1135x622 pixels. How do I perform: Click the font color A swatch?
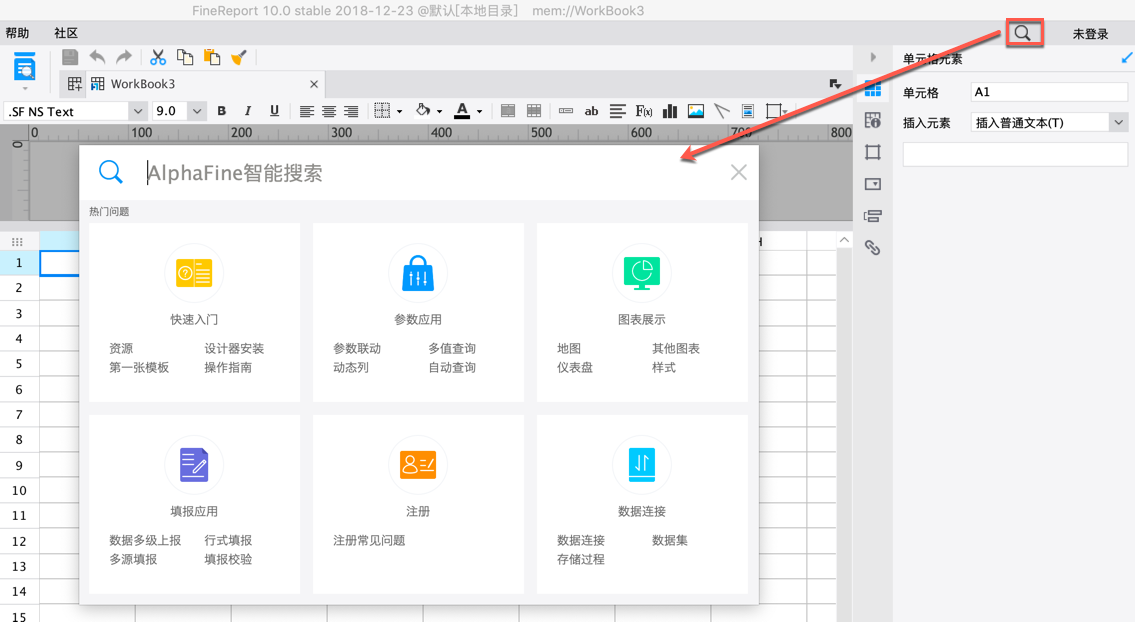point(462,111)
